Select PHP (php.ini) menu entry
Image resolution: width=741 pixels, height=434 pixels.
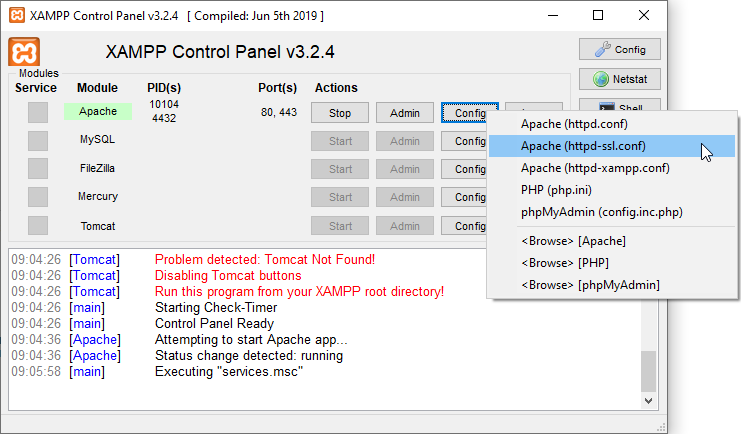coord(560,190)
